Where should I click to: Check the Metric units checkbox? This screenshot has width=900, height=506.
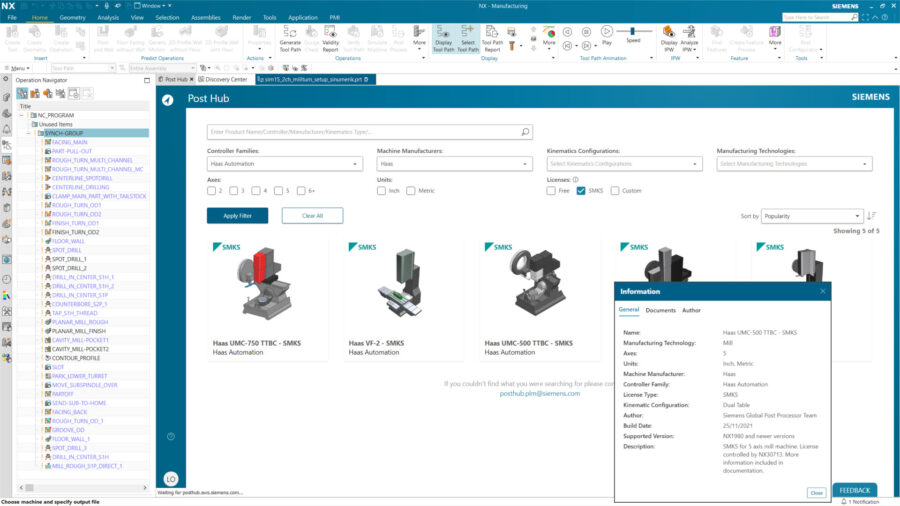pos(411,190)
